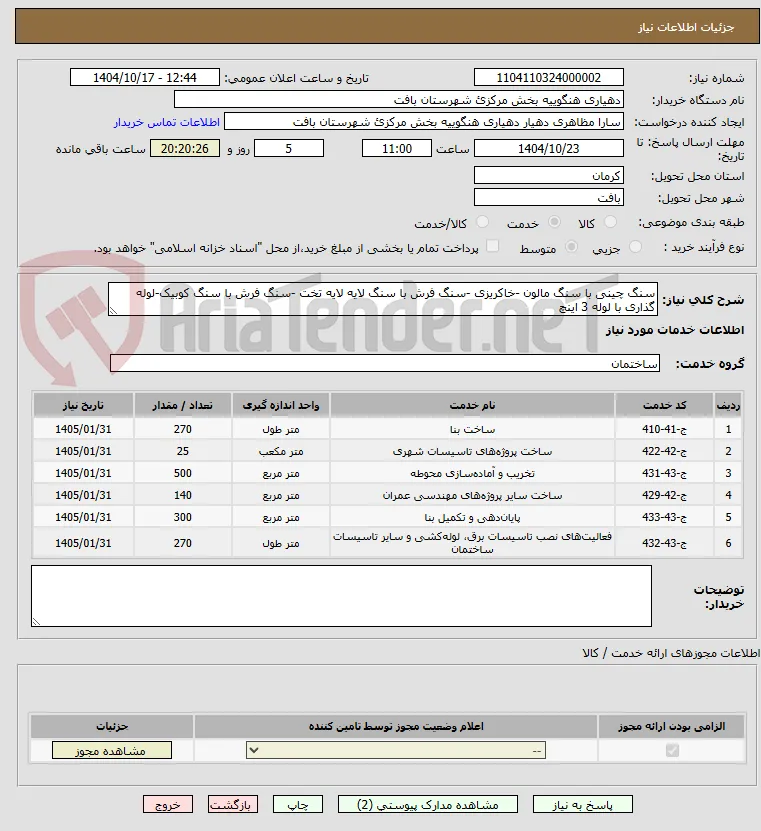Click quantity 140 in row 4
This screenshot has width=761, height=831.
click(x=182, y=495)
